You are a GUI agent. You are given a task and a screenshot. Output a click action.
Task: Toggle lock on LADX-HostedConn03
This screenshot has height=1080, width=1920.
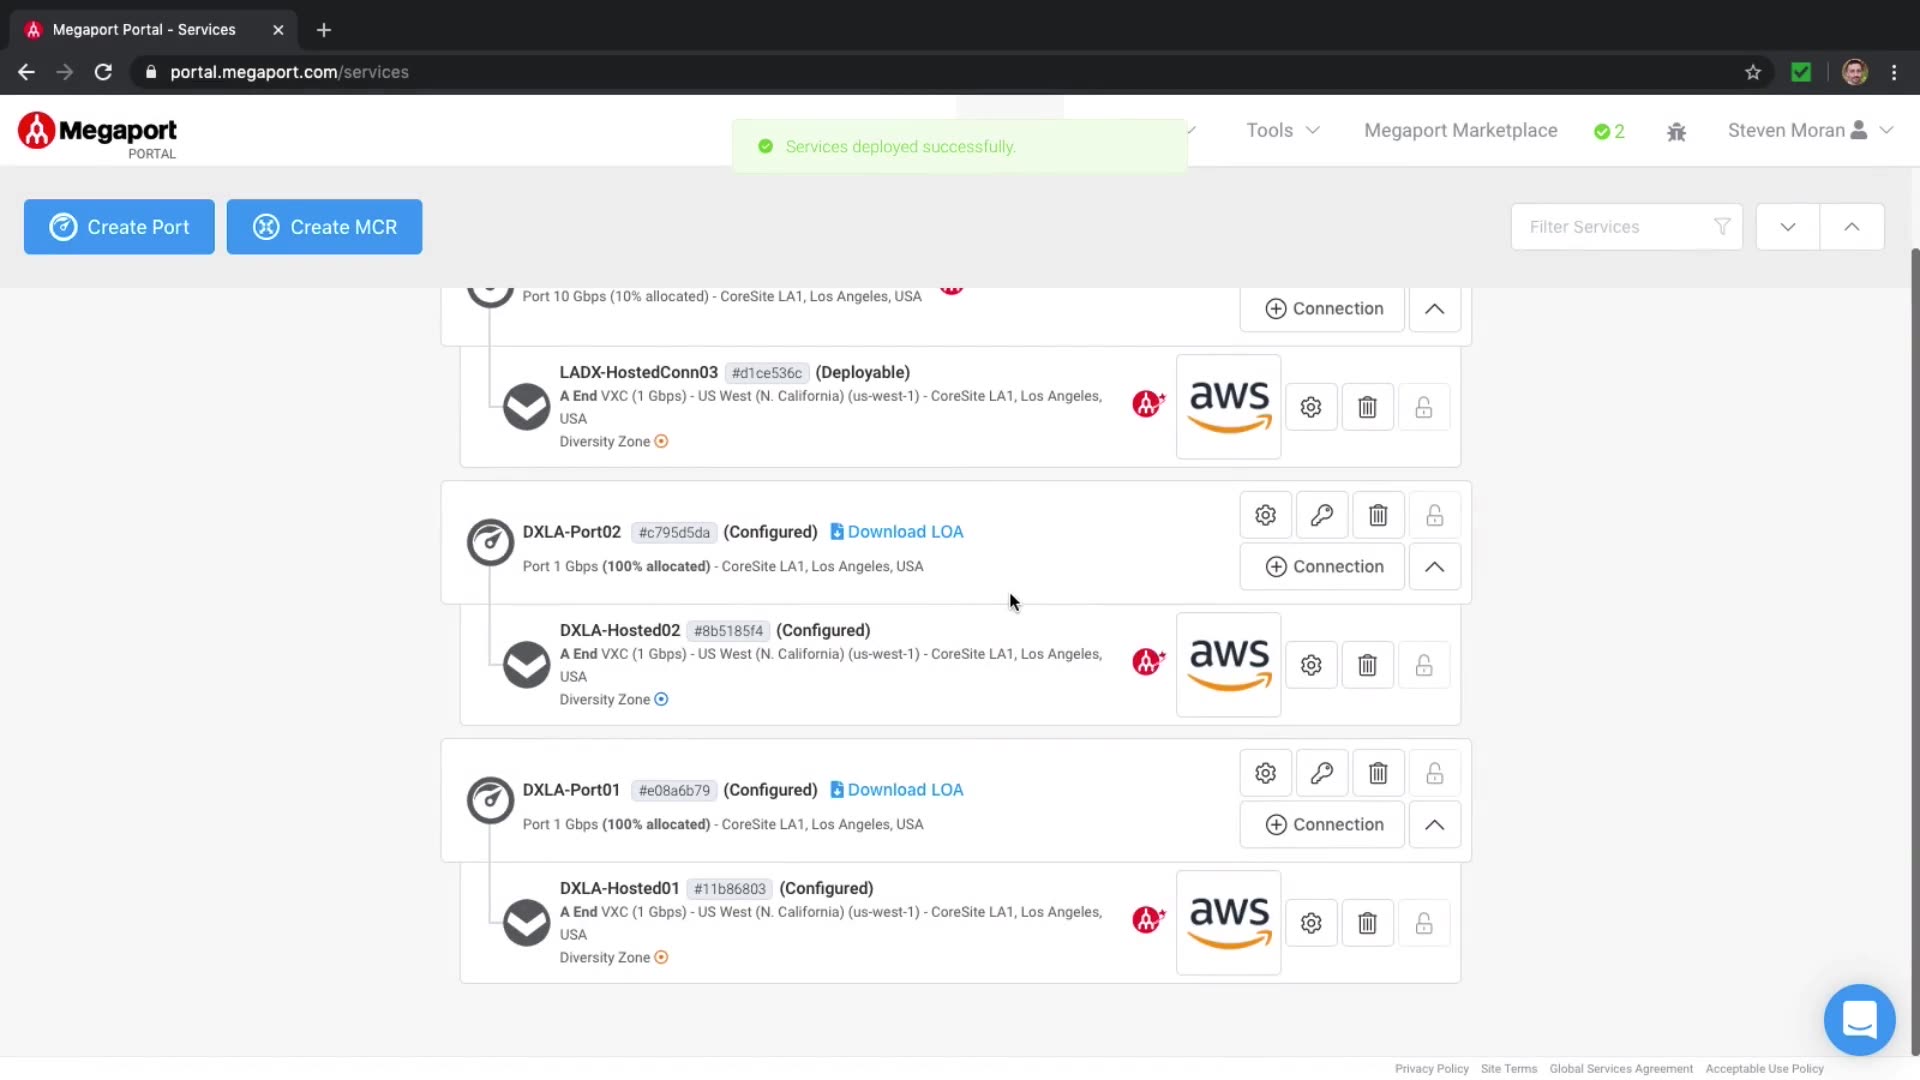pyautogui.click(x=1423, y=407)
